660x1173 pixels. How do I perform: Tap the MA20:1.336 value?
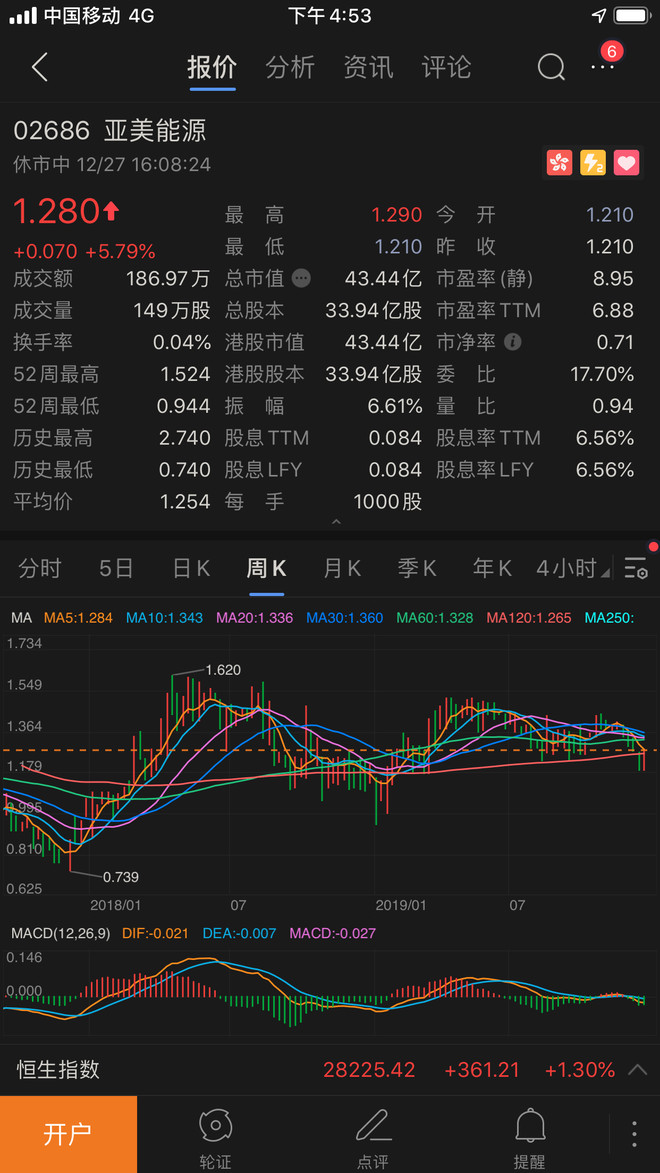(254, 618)
